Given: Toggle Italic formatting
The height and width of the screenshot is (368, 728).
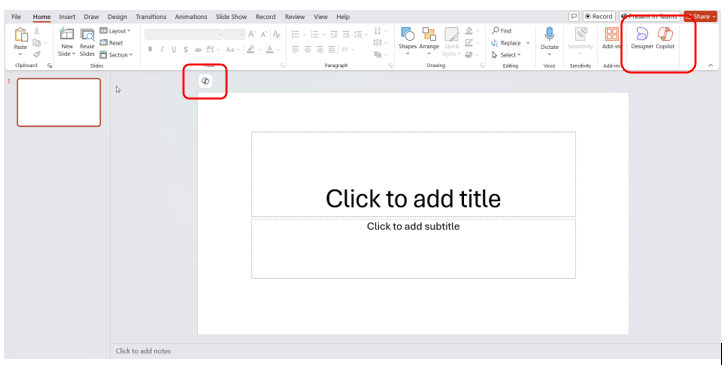Looking at the screenshot, I should [162, 49].
